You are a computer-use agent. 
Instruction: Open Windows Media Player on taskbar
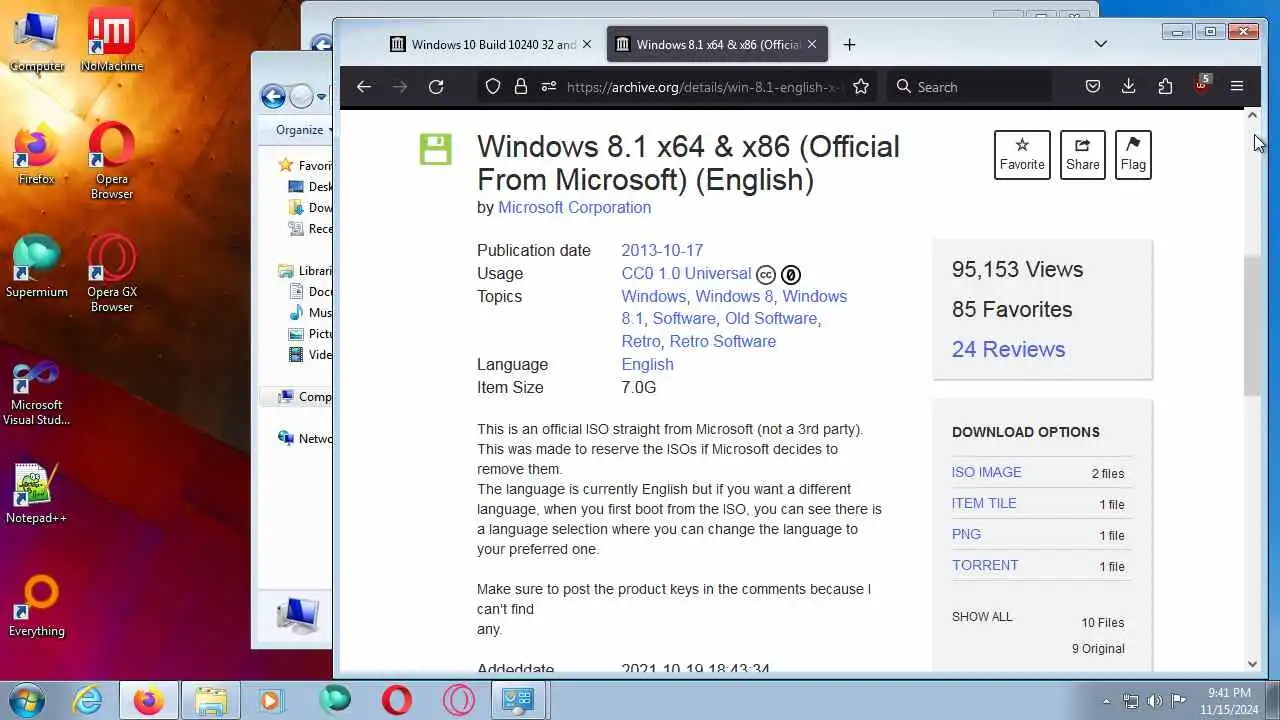pyautogui.click(x=271, y=700)
